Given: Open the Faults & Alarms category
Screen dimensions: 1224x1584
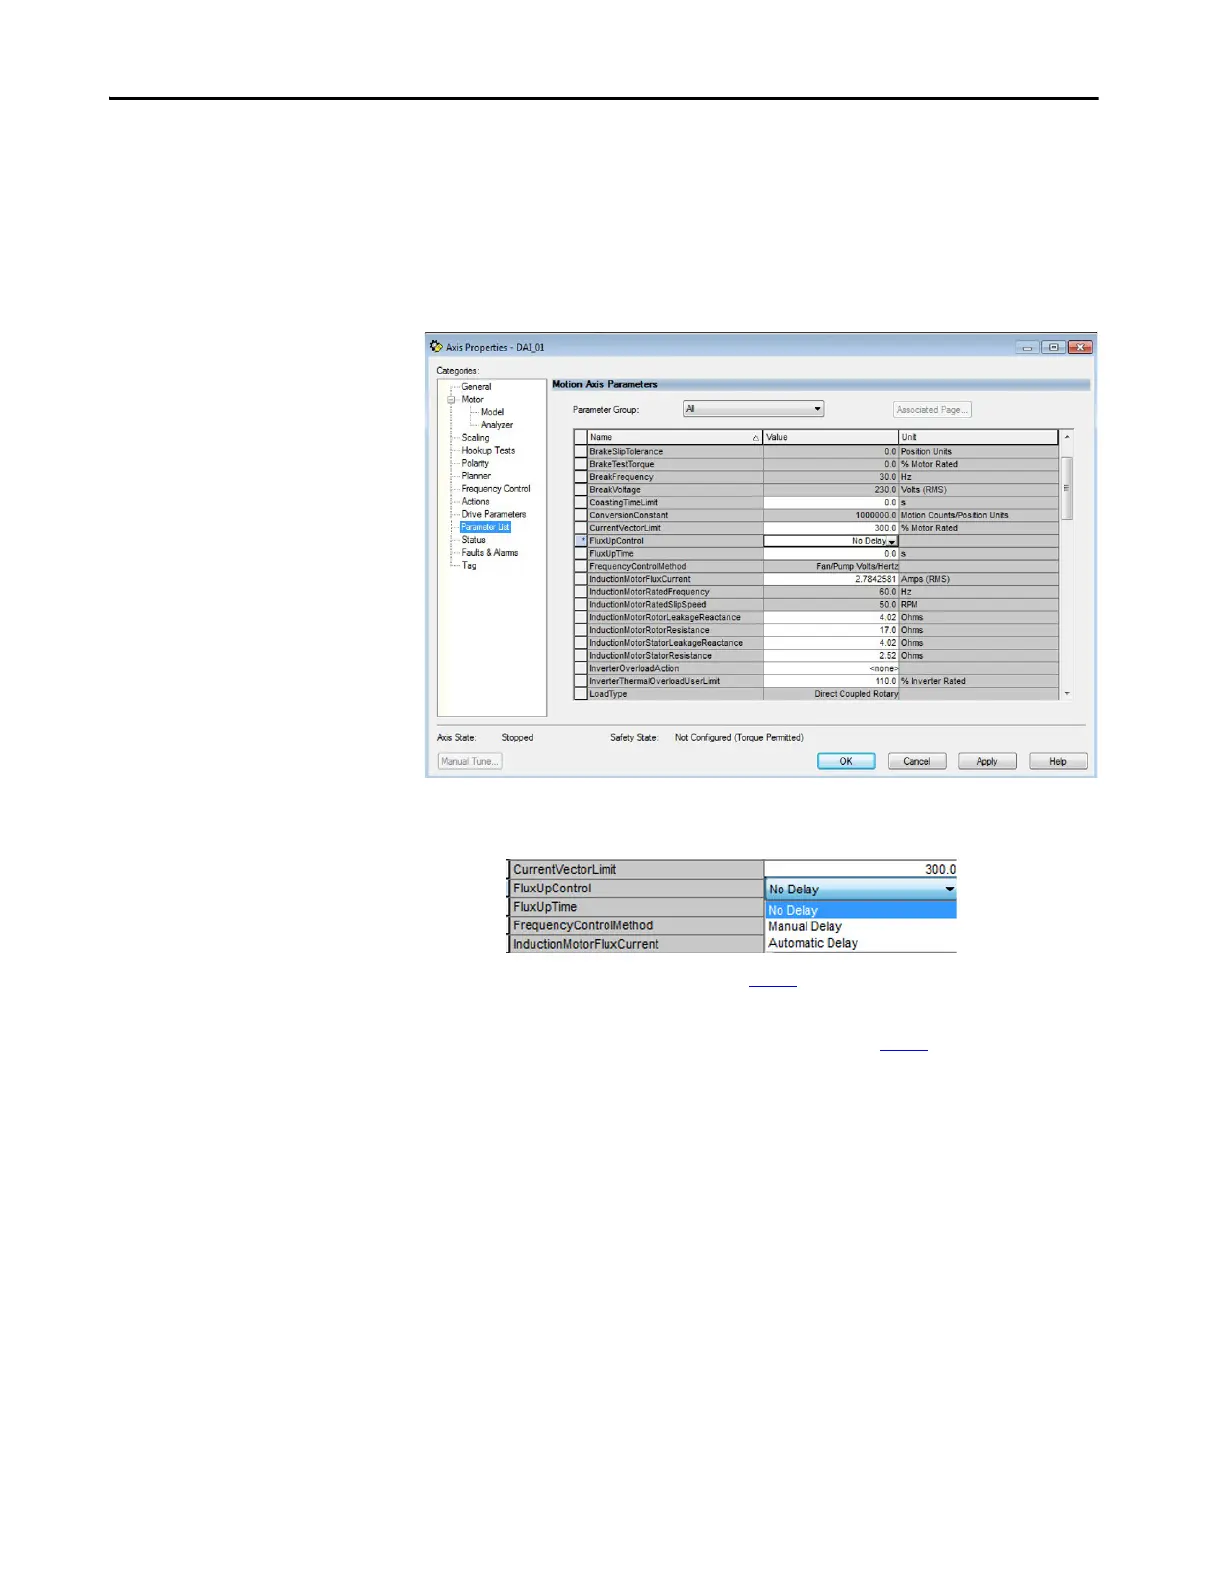Looking at the screenshot, I should (x=490, y=553).
